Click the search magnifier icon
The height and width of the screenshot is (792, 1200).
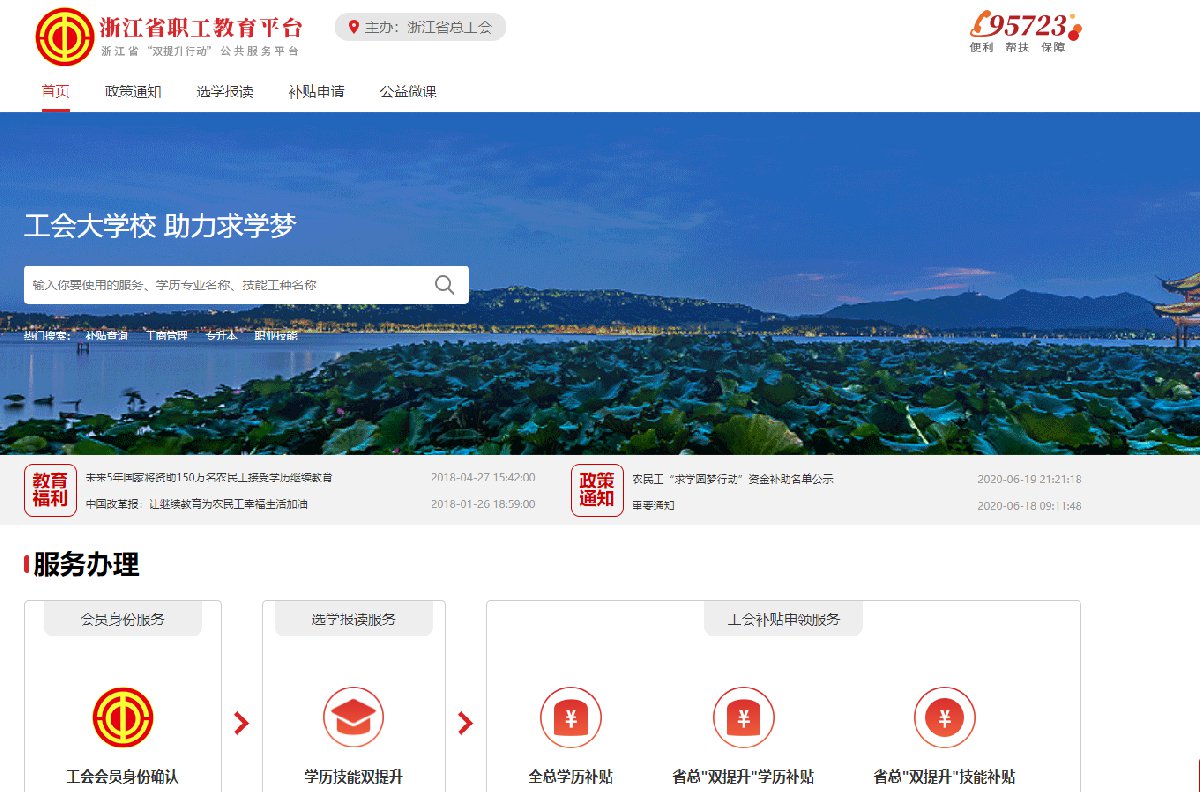pos(445,285)
